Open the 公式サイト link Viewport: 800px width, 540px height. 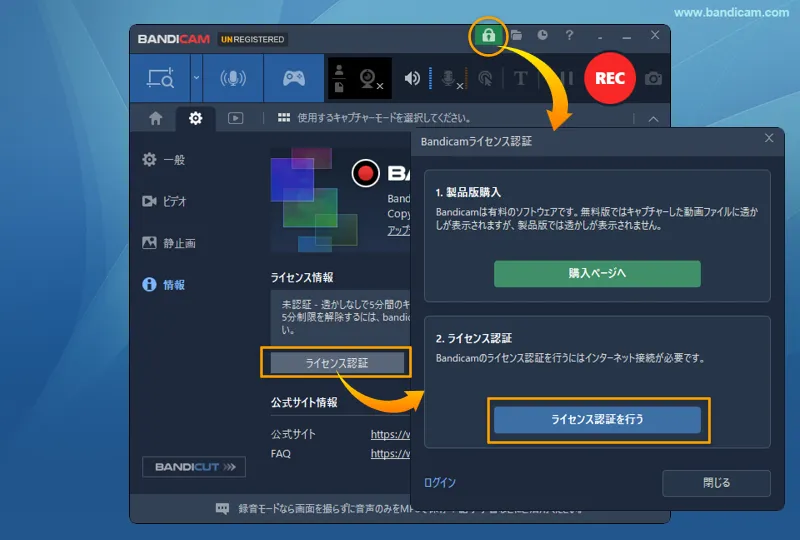click(390, 434)
